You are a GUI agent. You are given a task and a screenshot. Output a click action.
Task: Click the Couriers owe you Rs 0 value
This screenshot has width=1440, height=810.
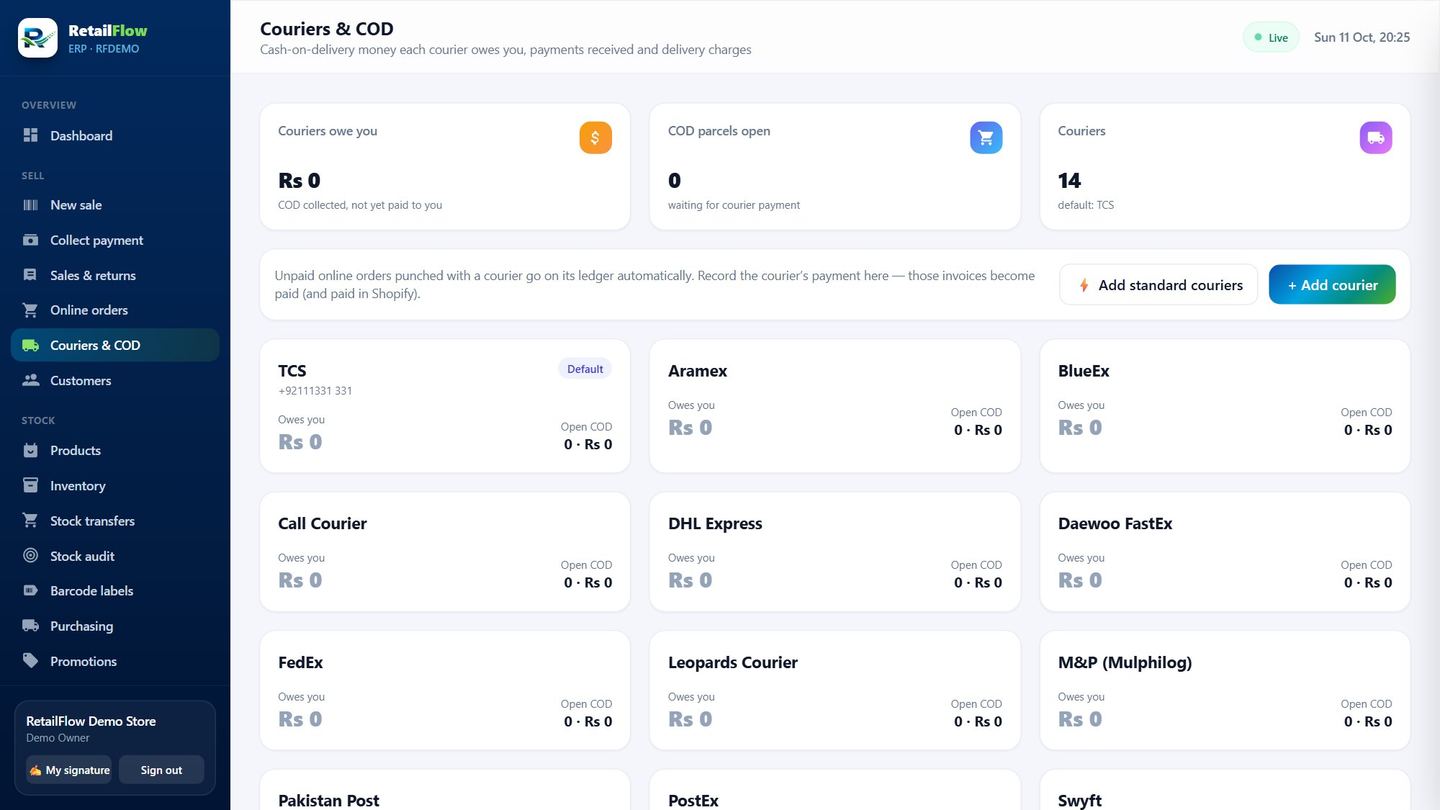(299, 181)
